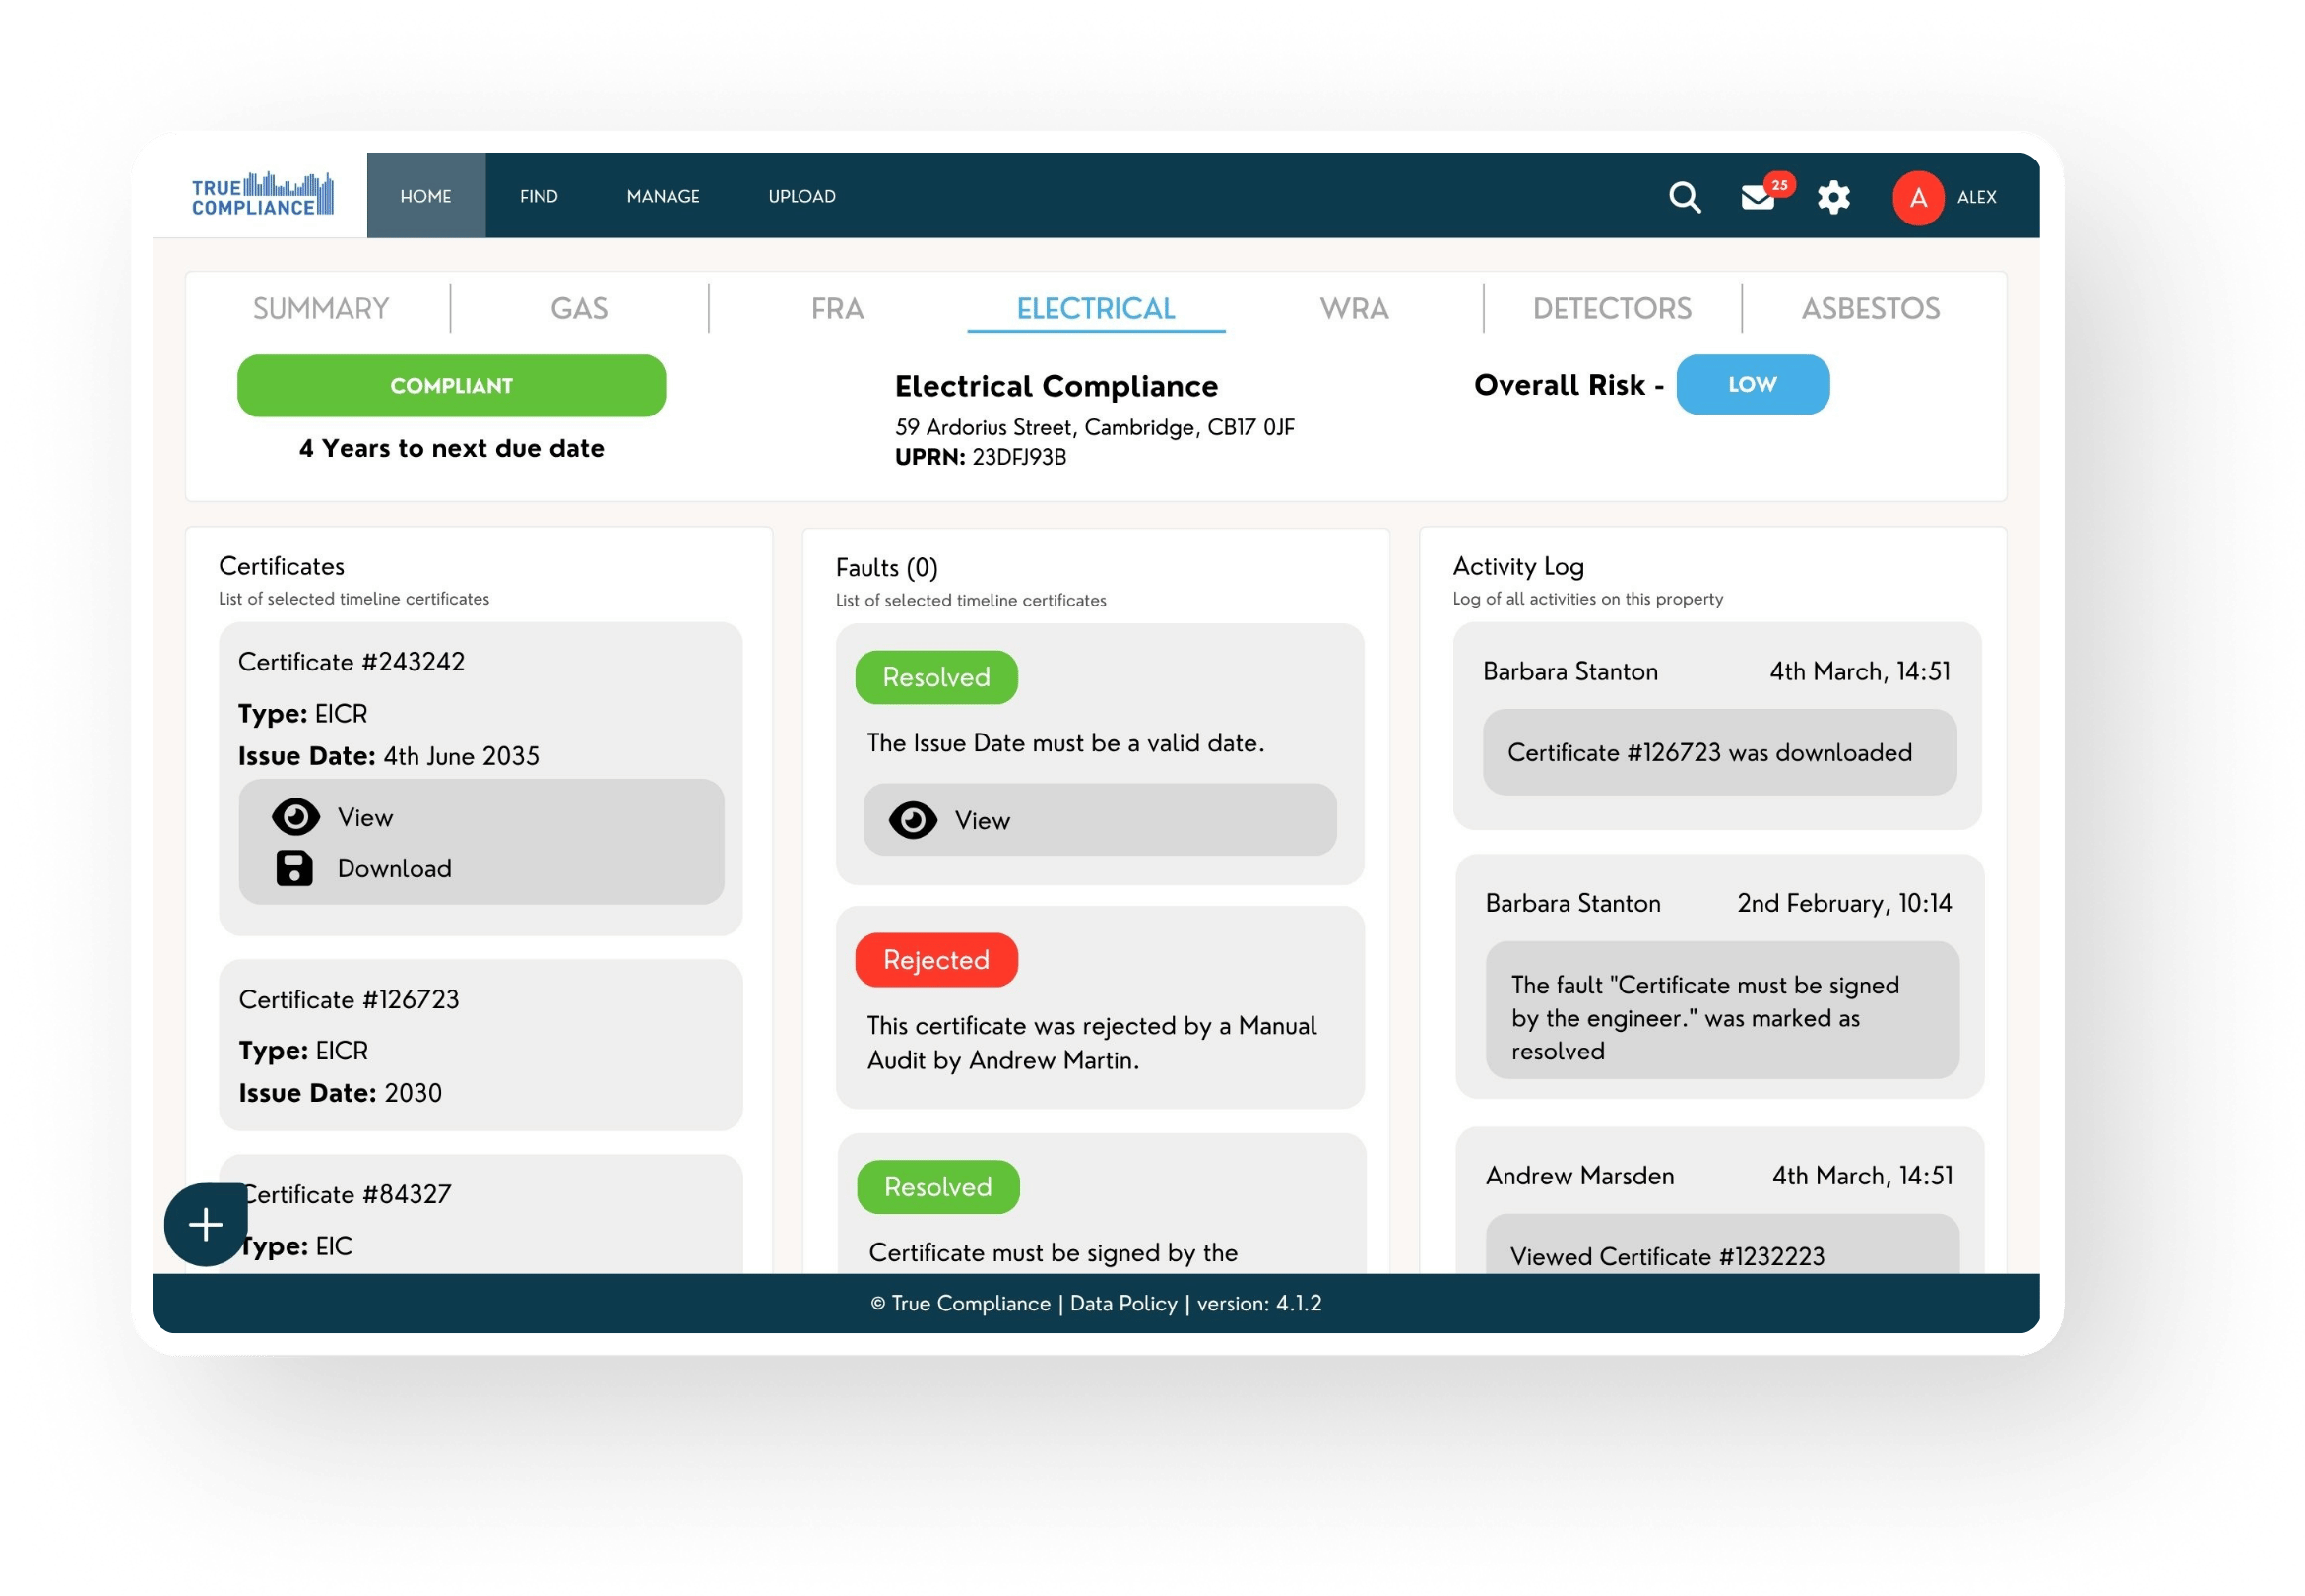
Task: Toggle the Rejected status on the audited certificate
Action: click(936, 959)
